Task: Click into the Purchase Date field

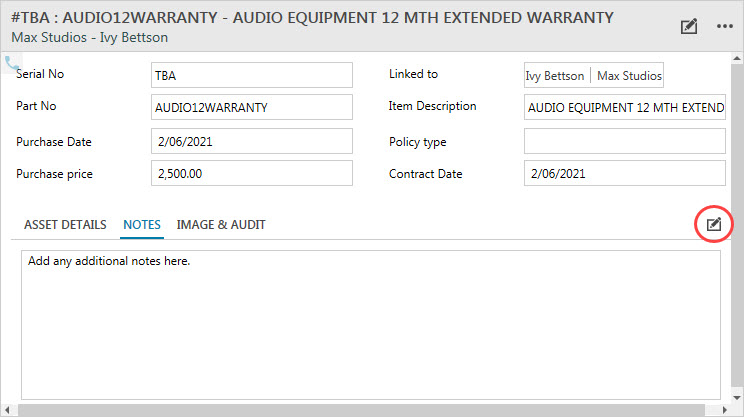Action: [x=252, y=141]
